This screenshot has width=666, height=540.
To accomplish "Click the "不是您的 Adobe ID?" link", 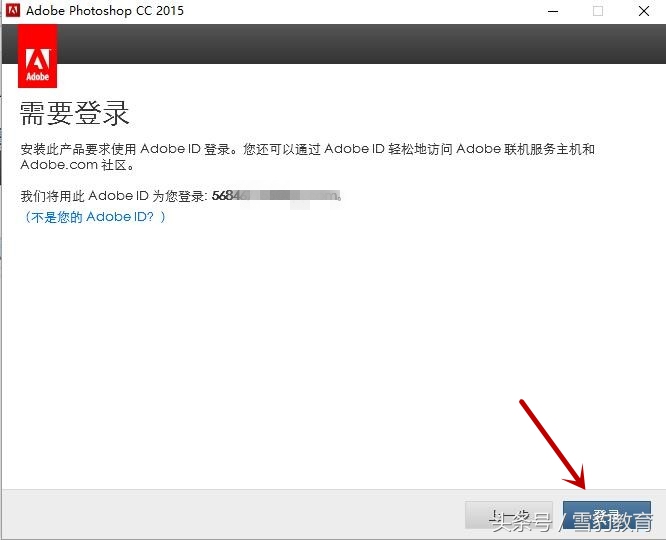I will (94, 217).
